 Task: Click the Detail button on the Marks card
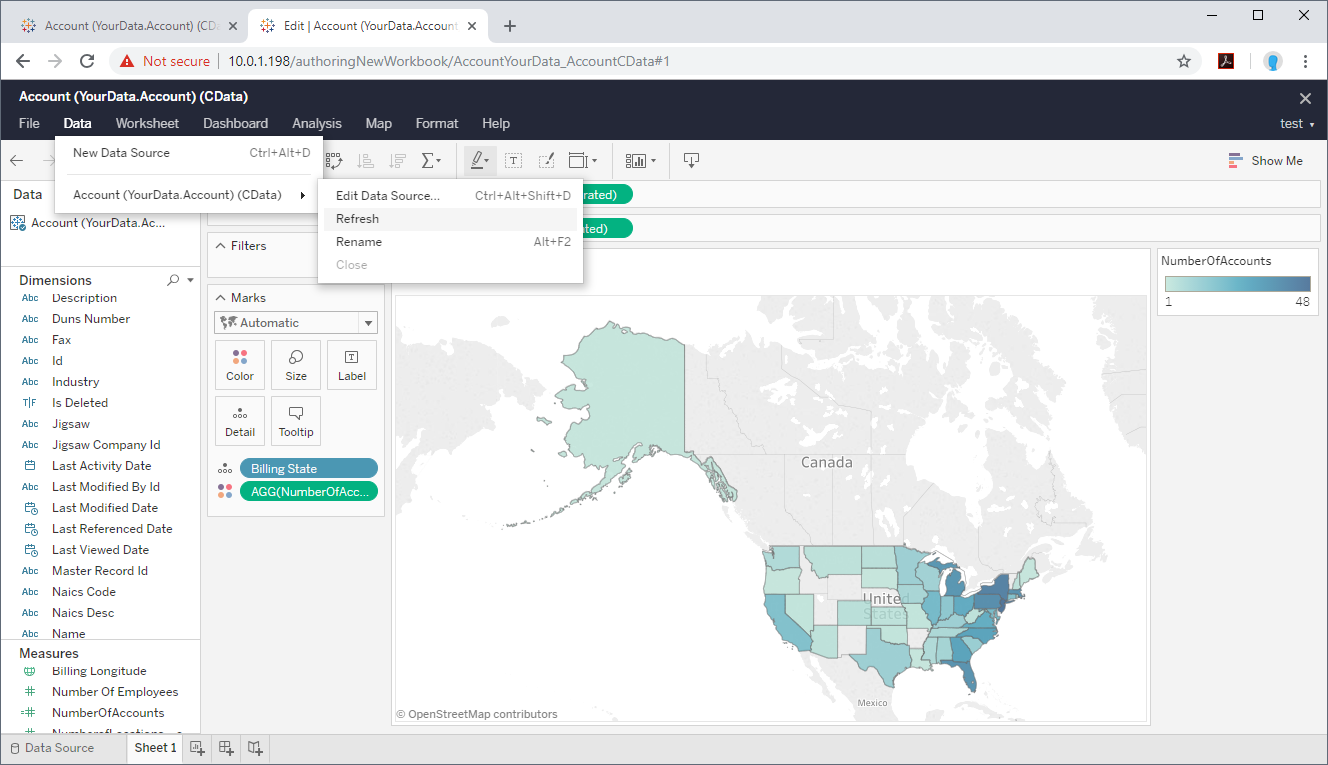tap(239, 420)
